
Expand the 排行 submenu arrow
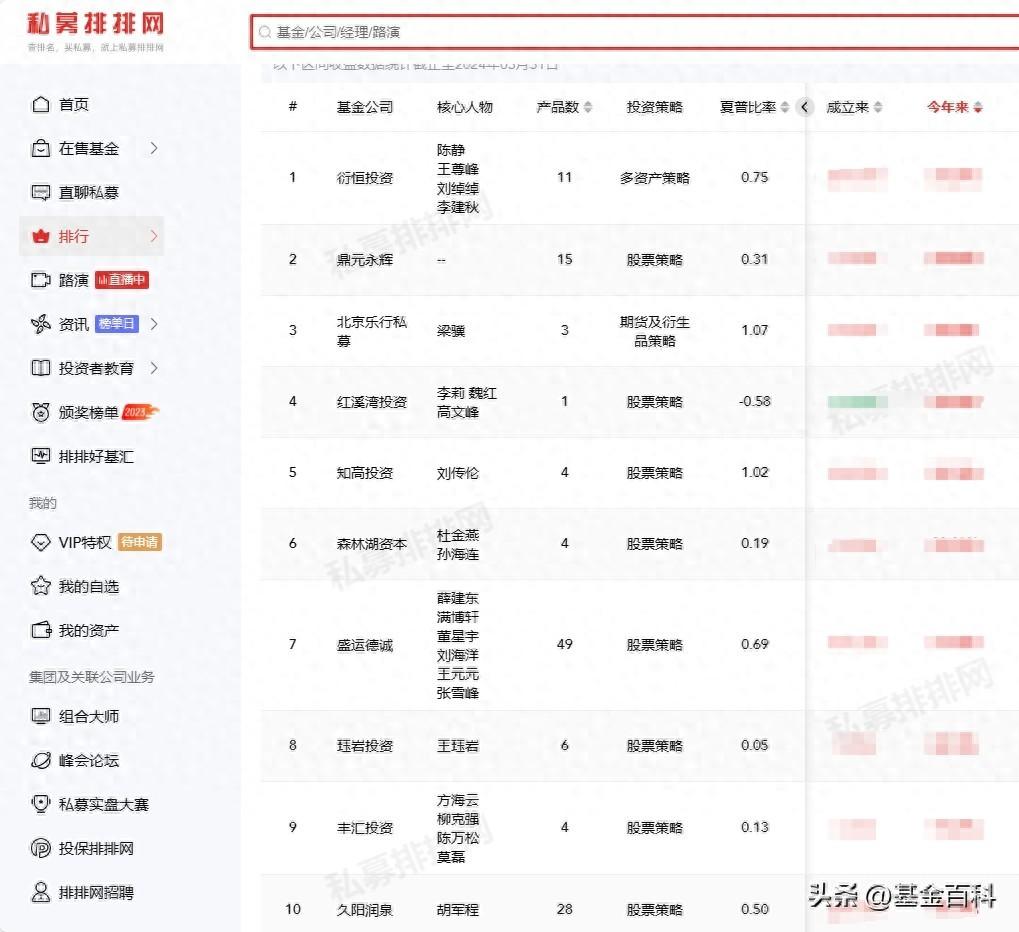154,236
